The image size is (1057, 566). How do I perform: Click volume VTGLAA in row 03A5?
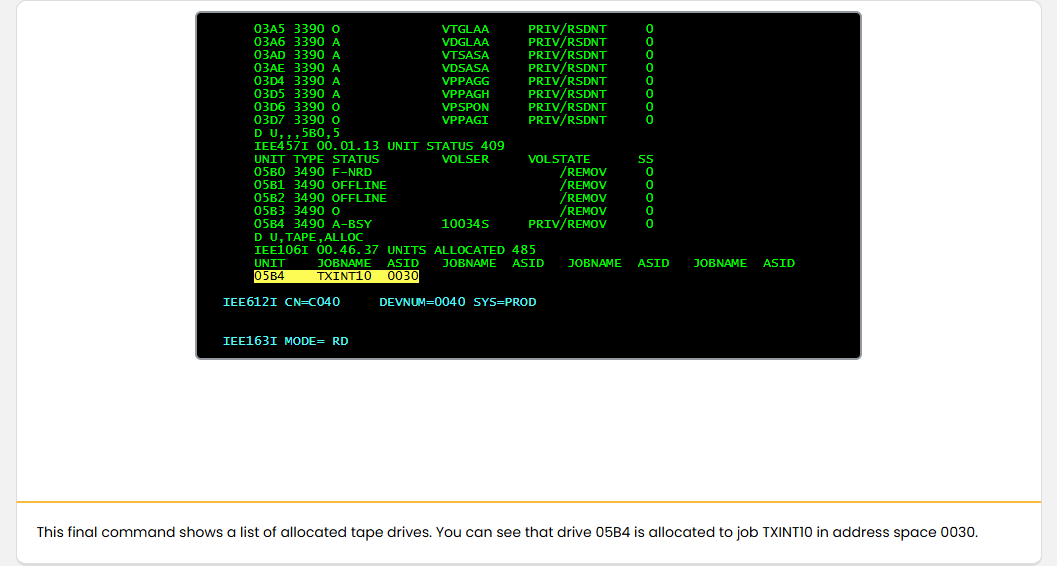[x=465, y=29]
